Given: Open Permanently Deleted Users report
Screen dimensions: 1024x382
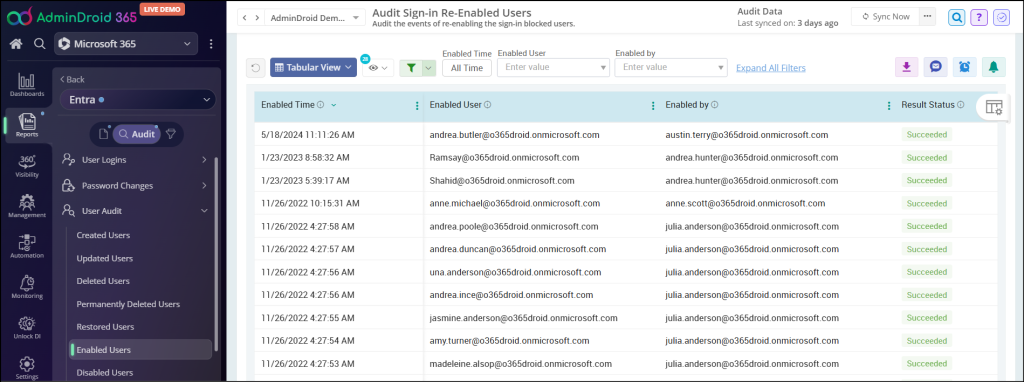Looking at the screenshot, I should pyautogui.click(x=128, y=304).
